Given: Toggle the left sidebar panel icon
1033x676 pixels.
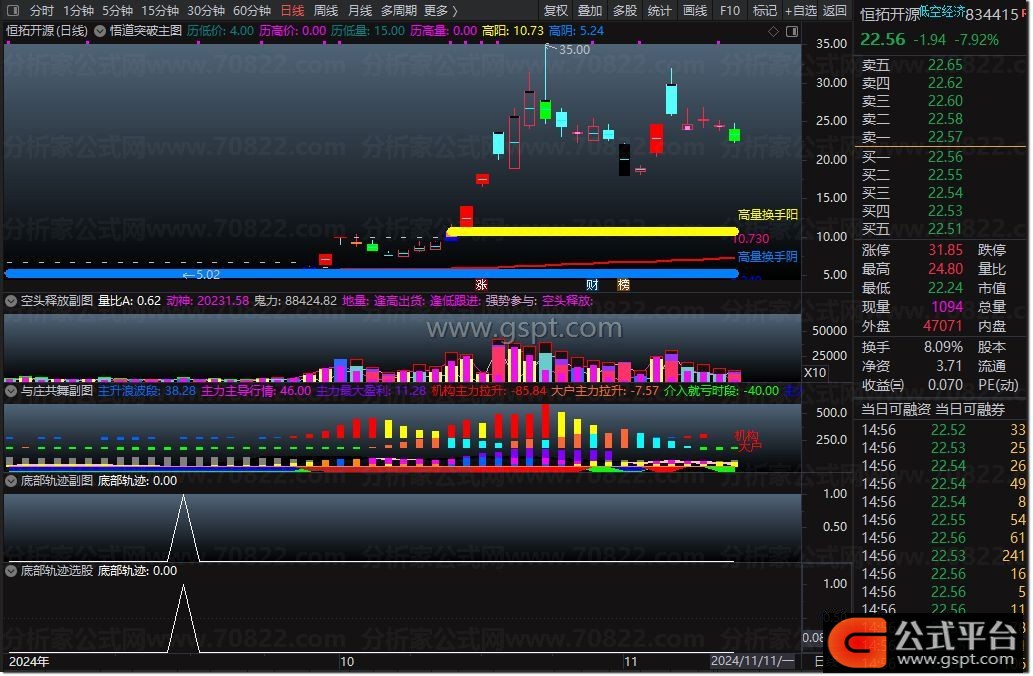Looking at the screenshot, I should (x=13, y=11).
